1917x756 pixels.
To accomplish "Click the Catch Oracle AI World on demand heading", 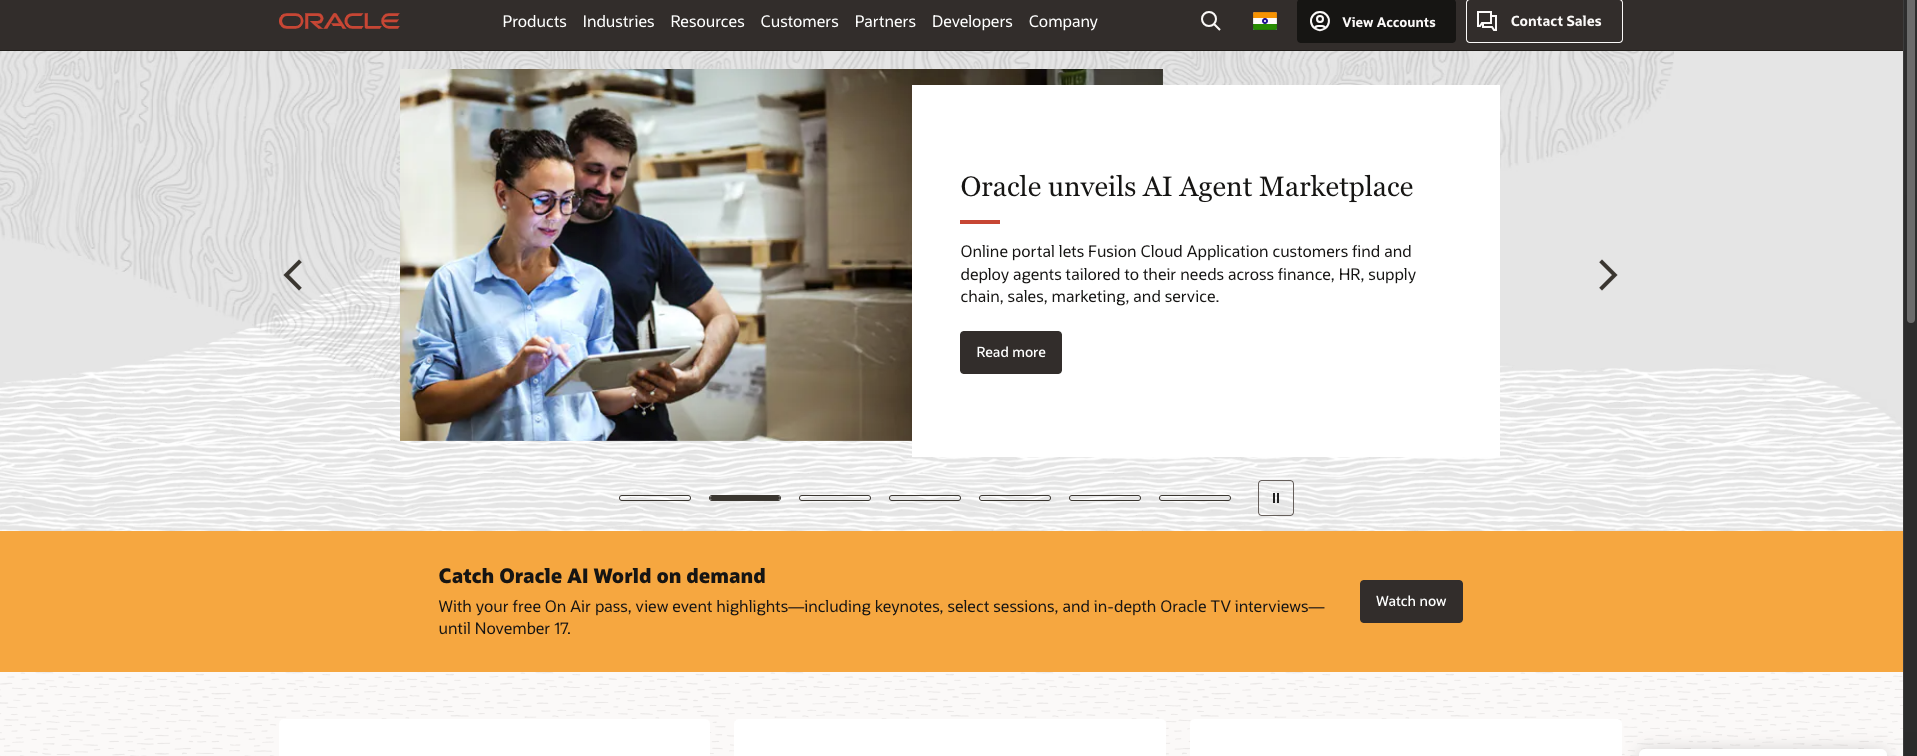I will pyautogui.click(x=602, y=576).
